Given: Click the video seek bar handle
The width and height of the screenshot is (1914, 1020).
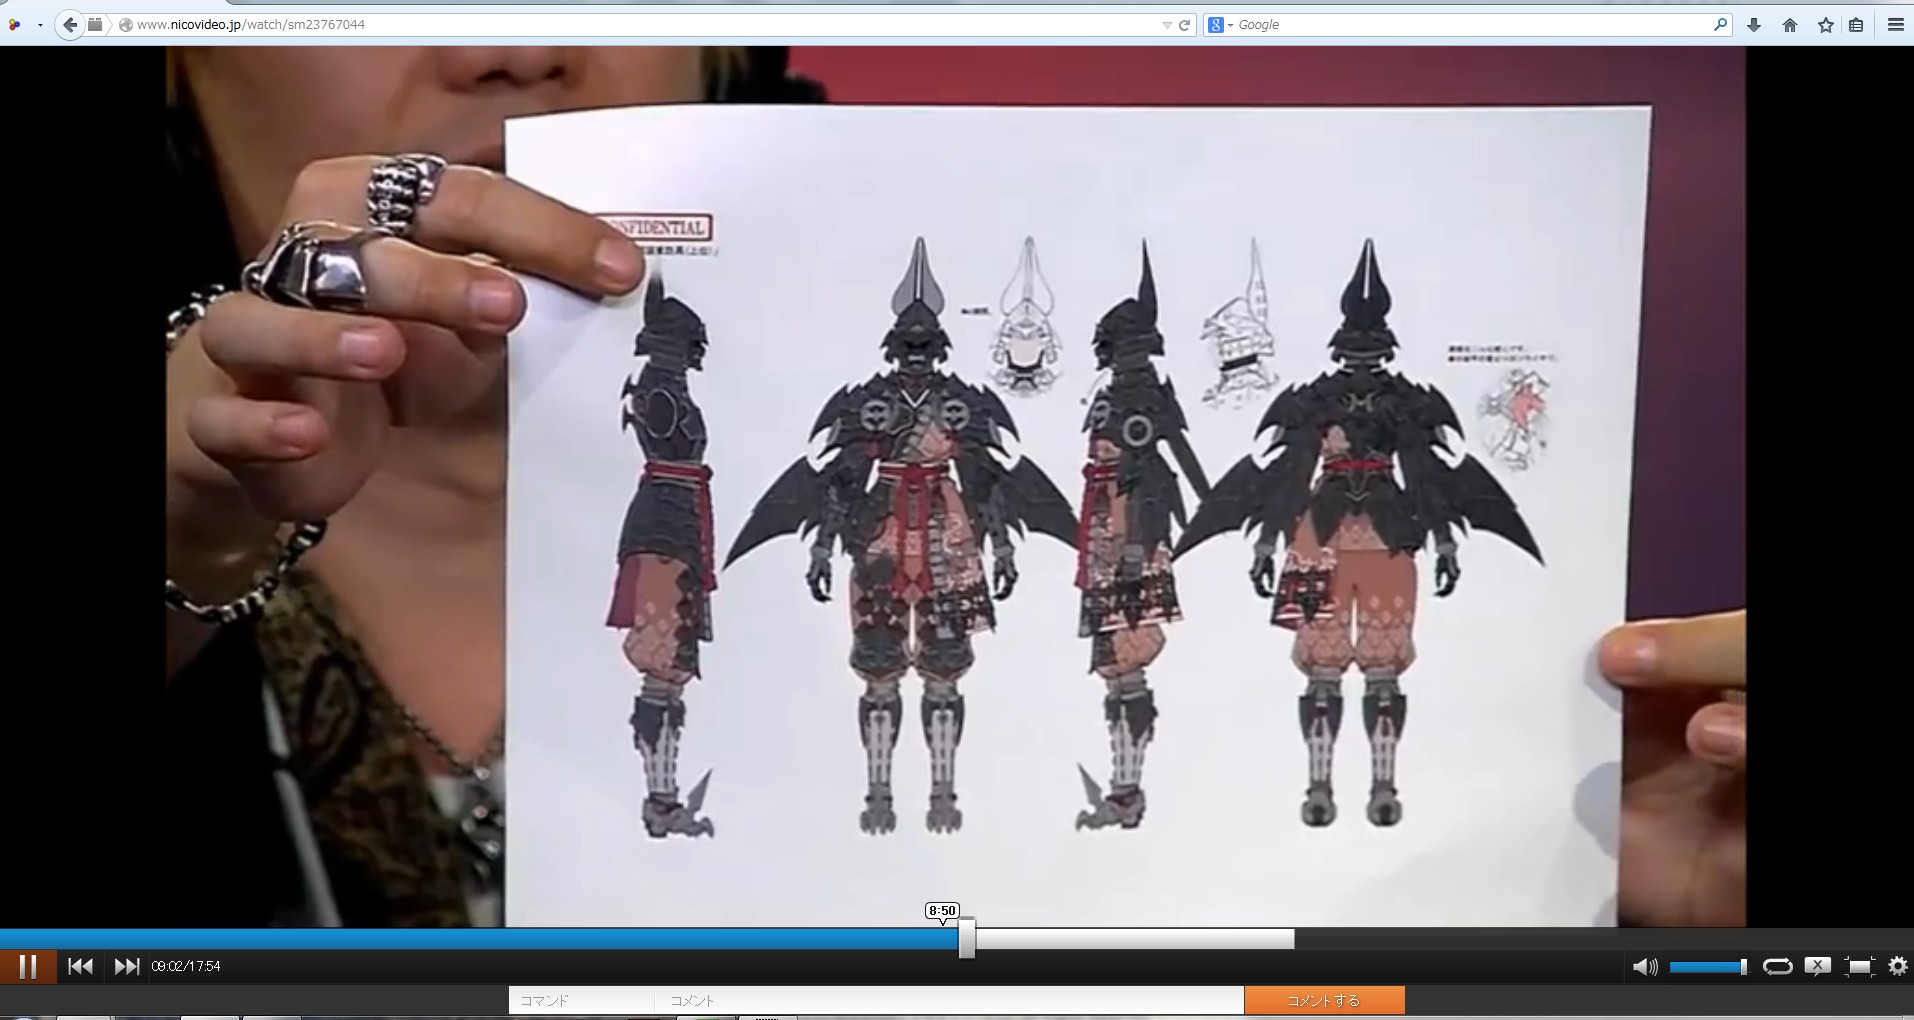Looking at the screenshot, I should (x=966, y=939).
